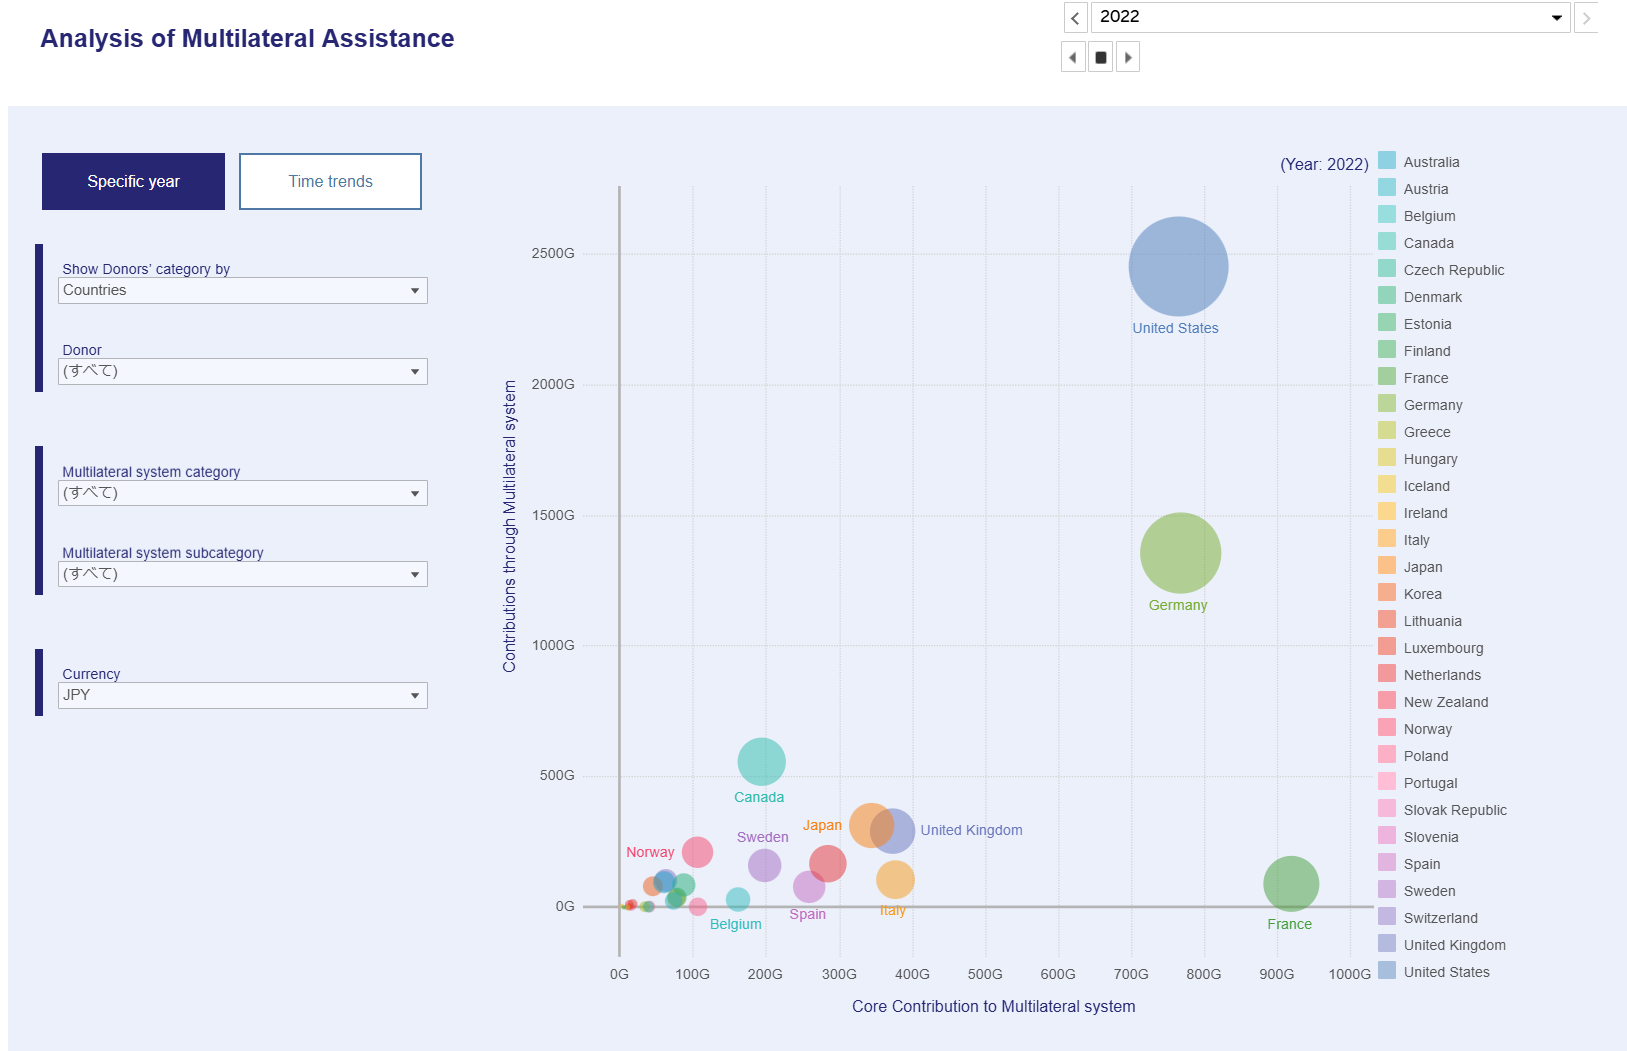1627x1051 pixels.
Task: Highlight Poland in the legend
Action: [x=1426, y=756]
